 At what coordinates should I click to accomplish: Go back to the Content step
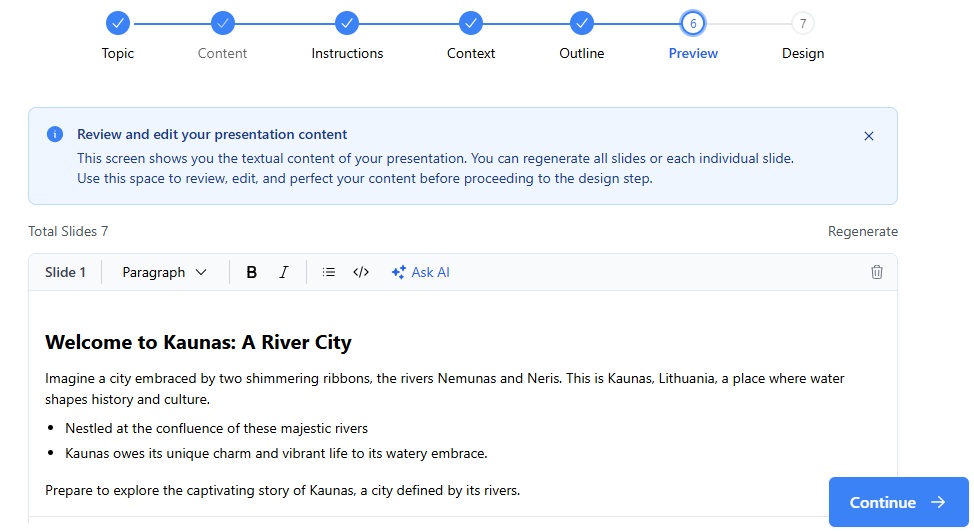(x=223, y=22)
